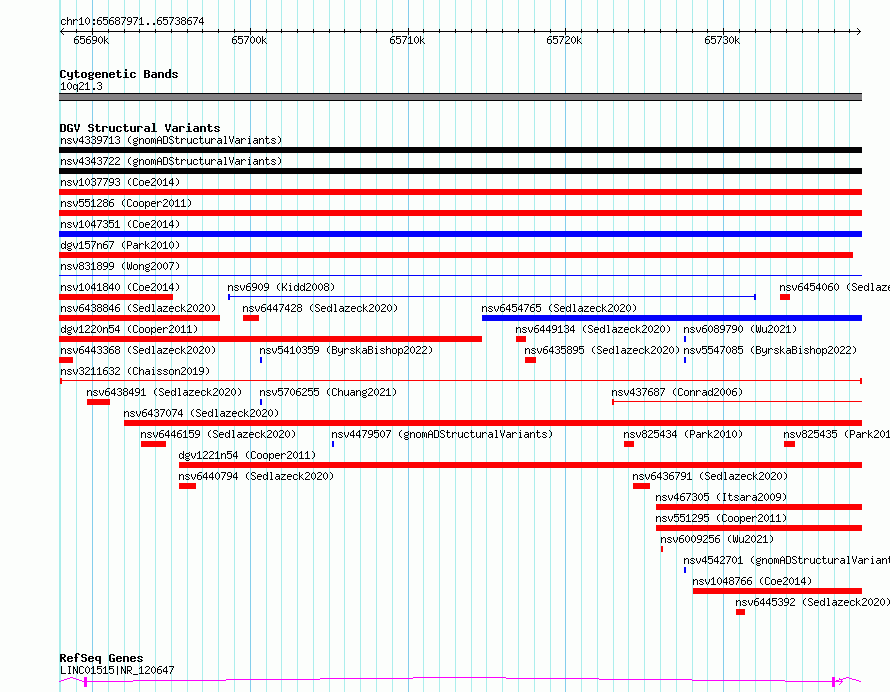Click nsv6438846 (Sedlazeck2020) label

click(x=138, y=308)
